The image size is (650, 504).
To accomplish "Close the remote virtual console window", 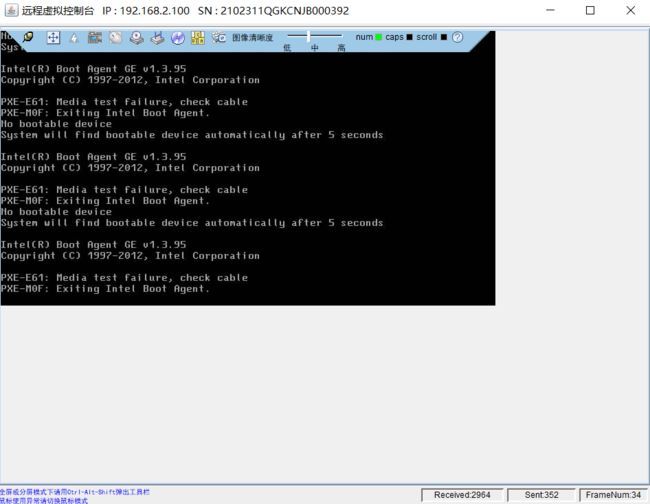I will (x=631, y=10).
